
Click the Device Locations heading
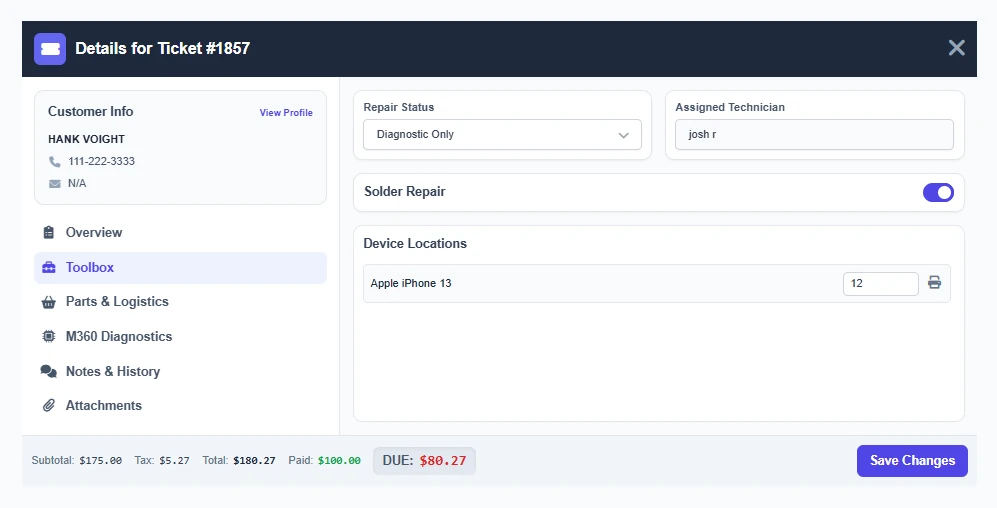(x=415, y=244)
